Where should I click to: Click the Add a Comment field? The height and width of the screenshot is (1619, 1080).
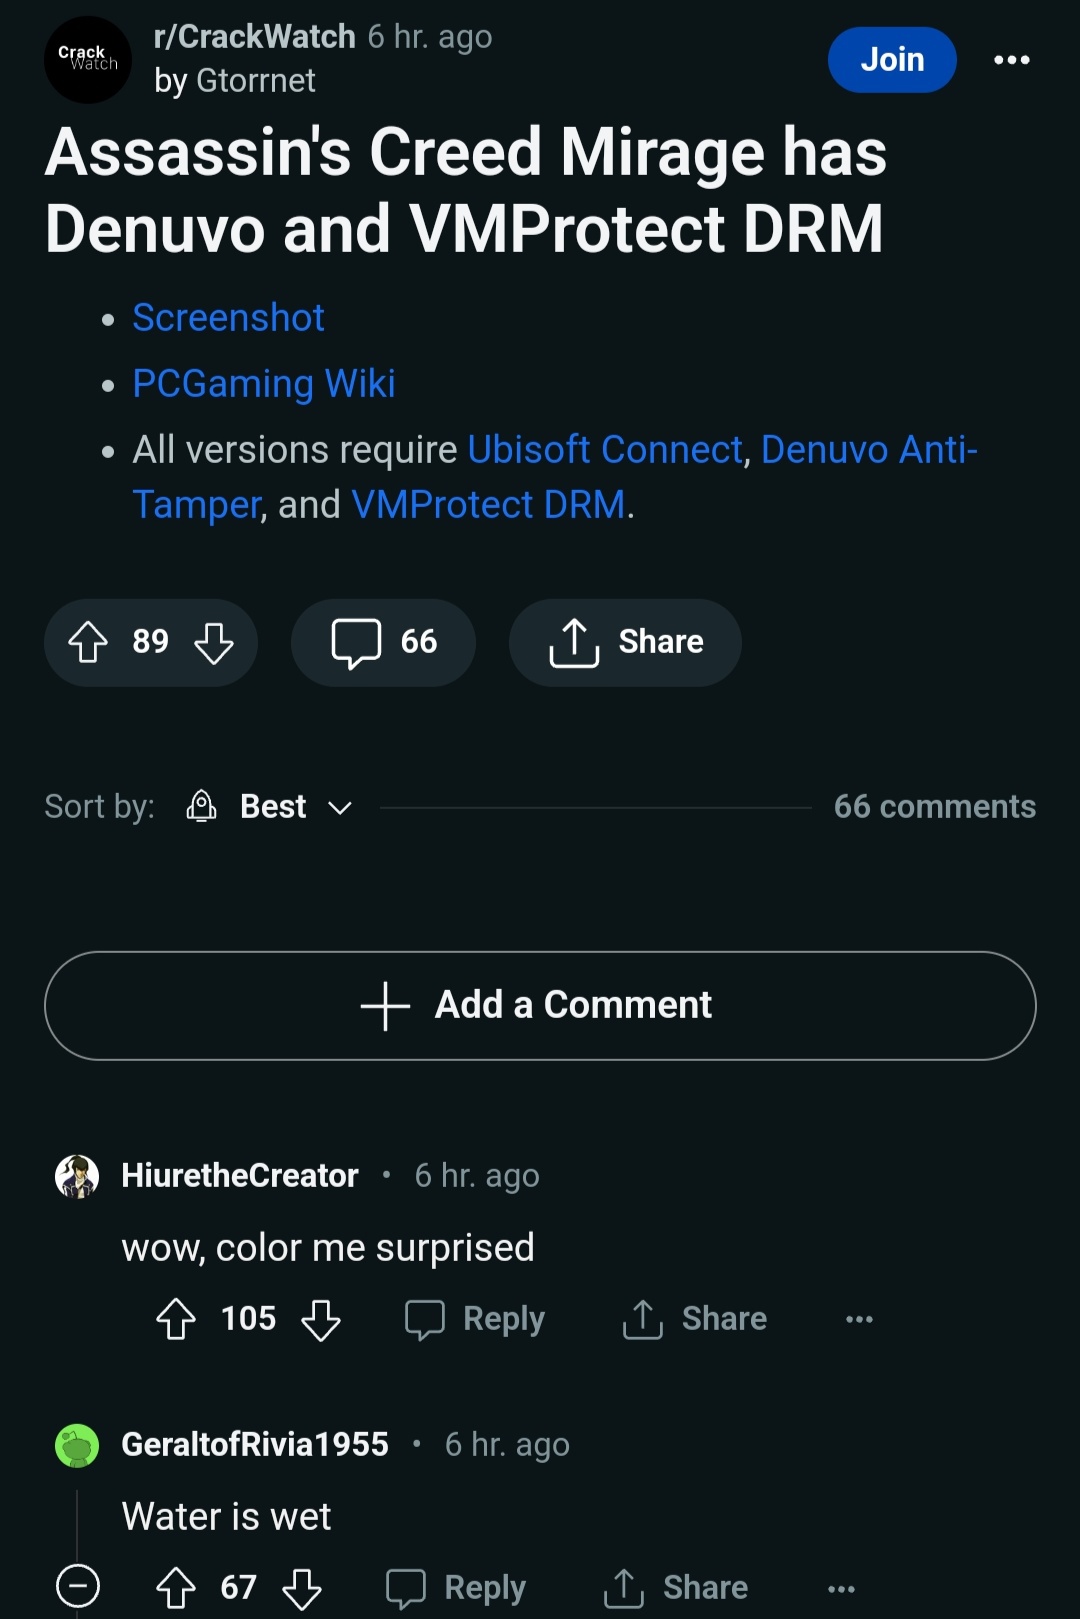540,1005
